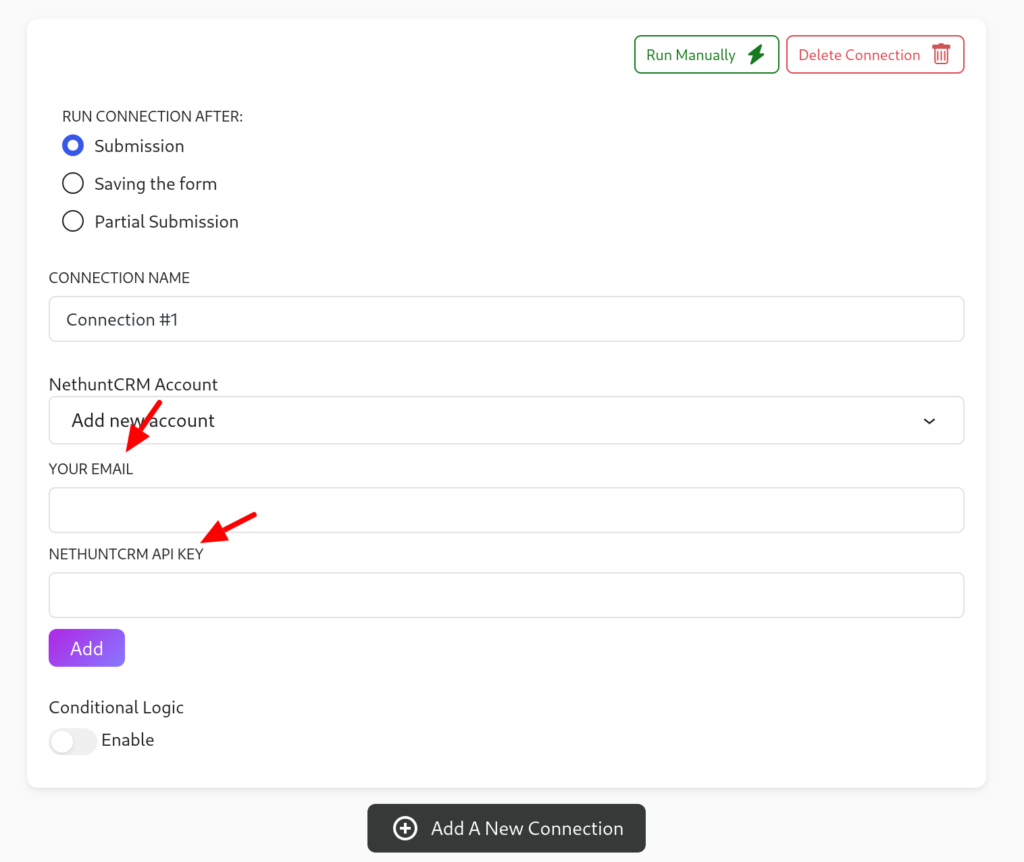Click the NethuntCRM API Key field
1024x862 pixels.
(506, 596)
